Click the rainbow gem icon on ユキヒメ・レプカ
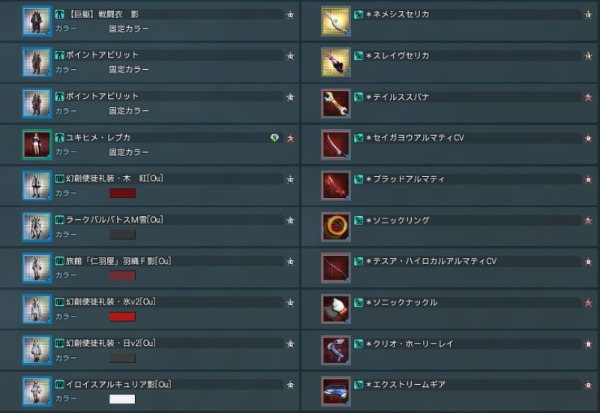The image size is (600, 413). pyautogui.click(x=274, y=137)
